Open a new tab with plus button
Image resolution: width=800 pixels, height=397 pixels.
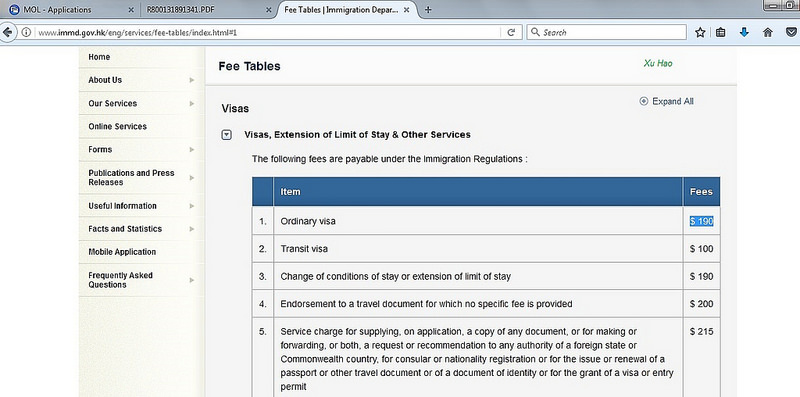coord(428,10)
